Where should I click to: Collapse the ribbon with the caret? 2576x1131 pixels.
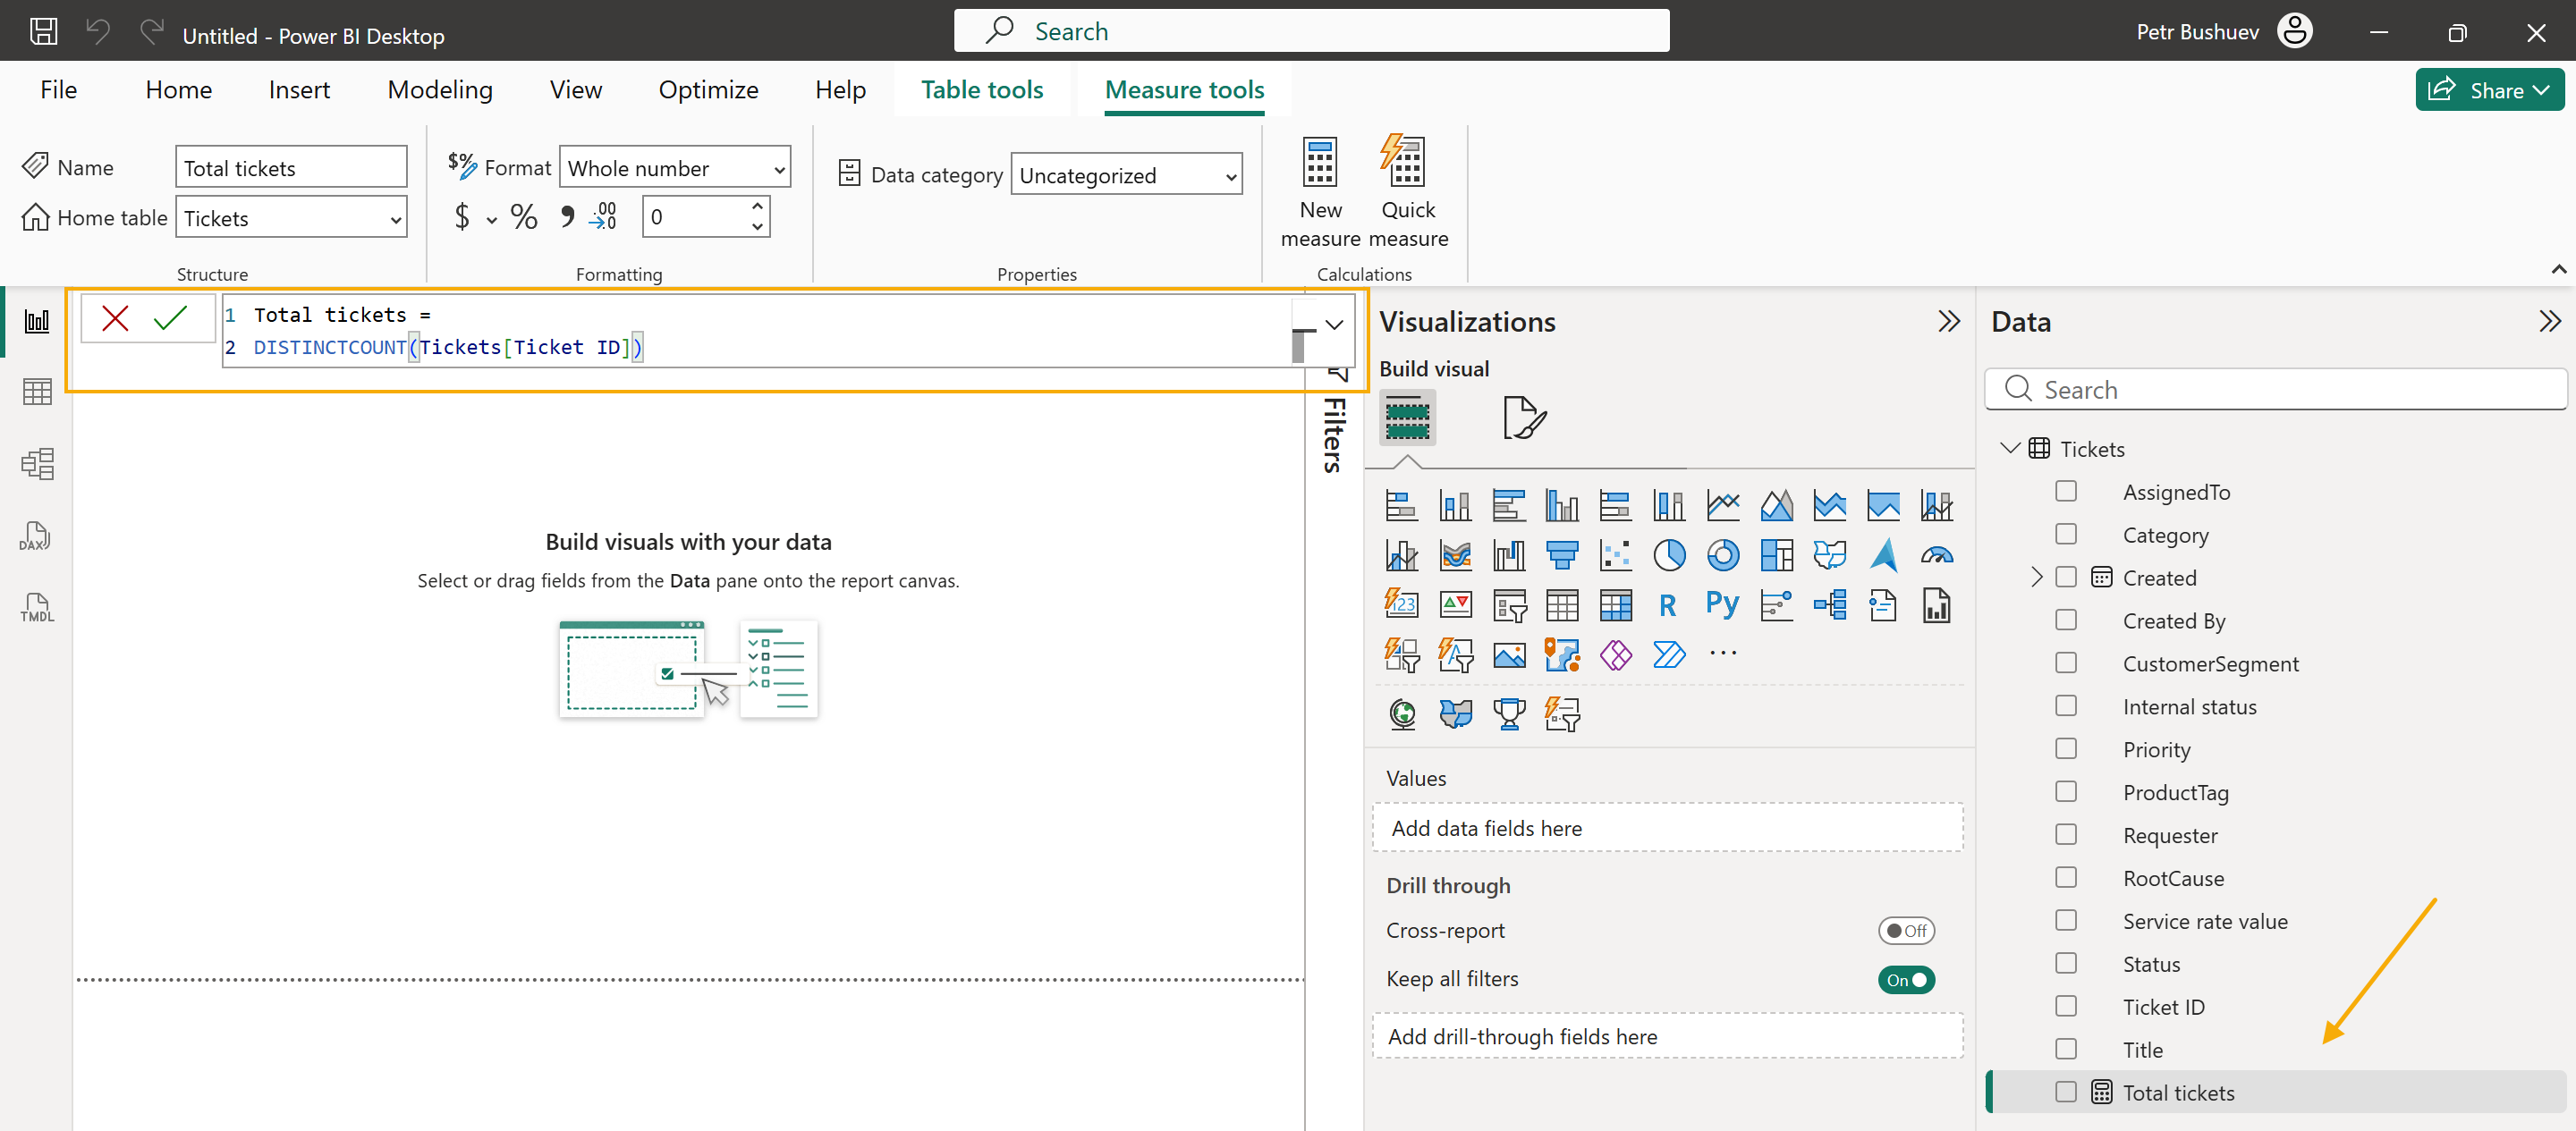point(2558,268)
